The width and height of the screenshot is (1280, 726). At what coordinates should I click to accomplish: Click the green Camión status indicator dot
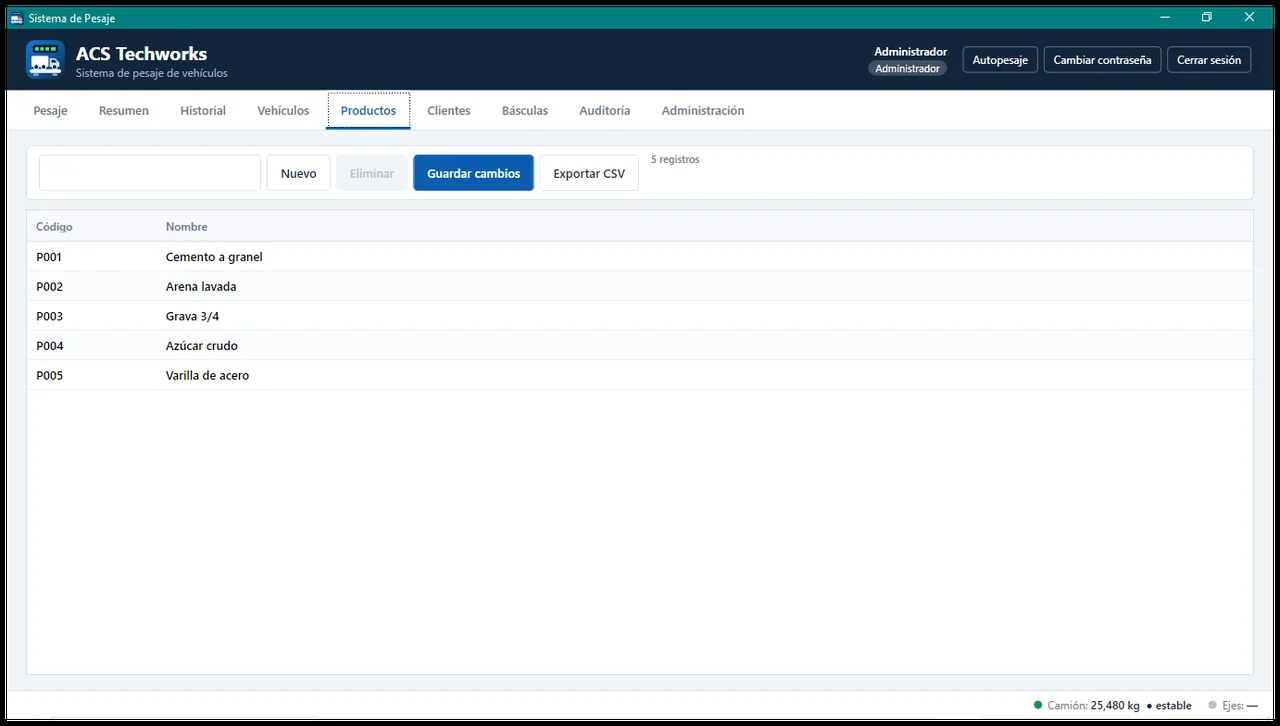click(x=1038, y=705)
